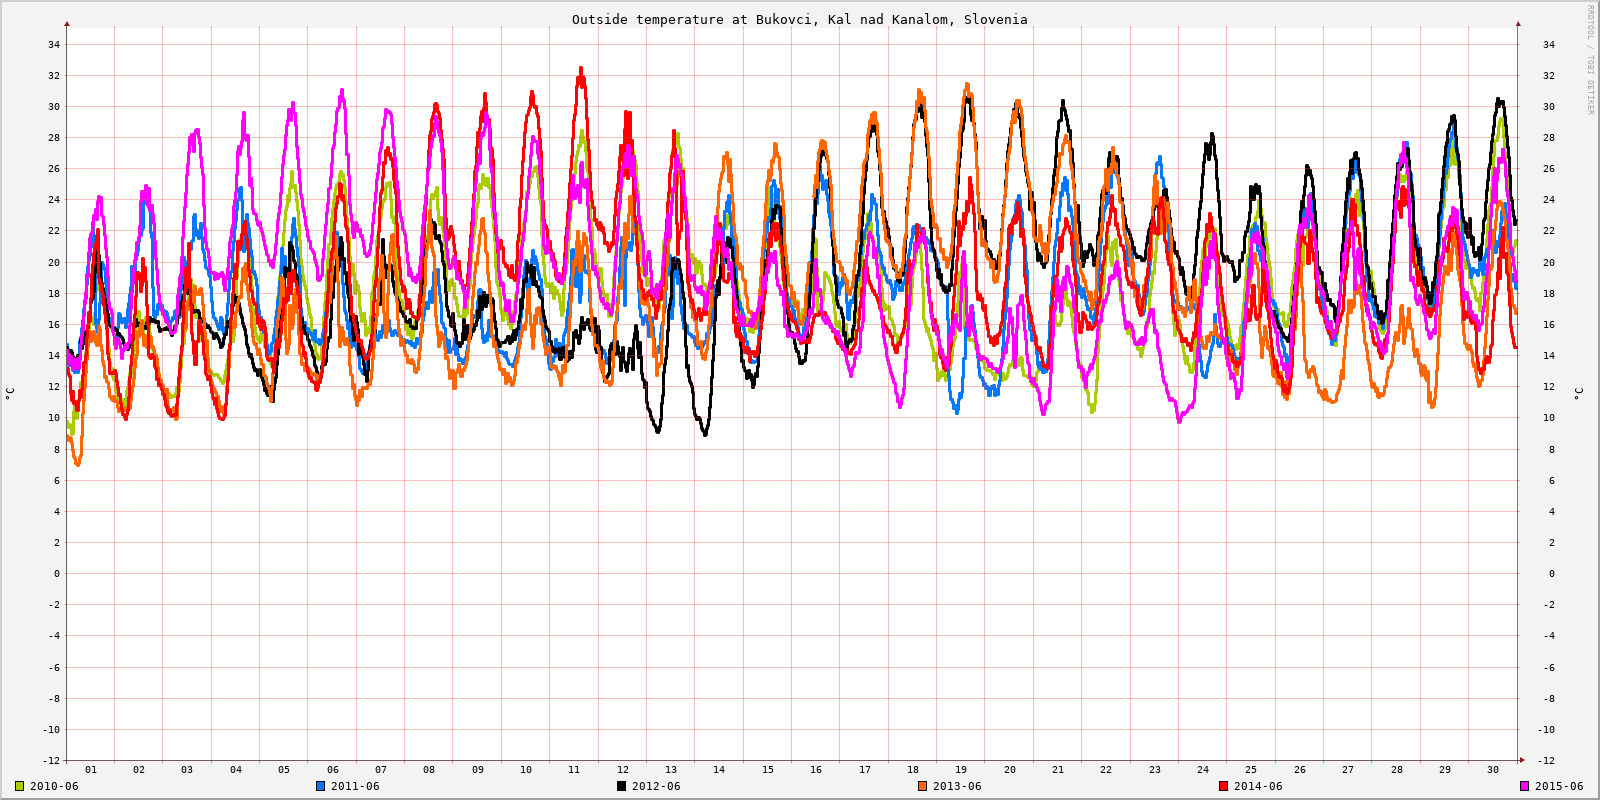Click the black trough near day 14

[x=705, y=432]
